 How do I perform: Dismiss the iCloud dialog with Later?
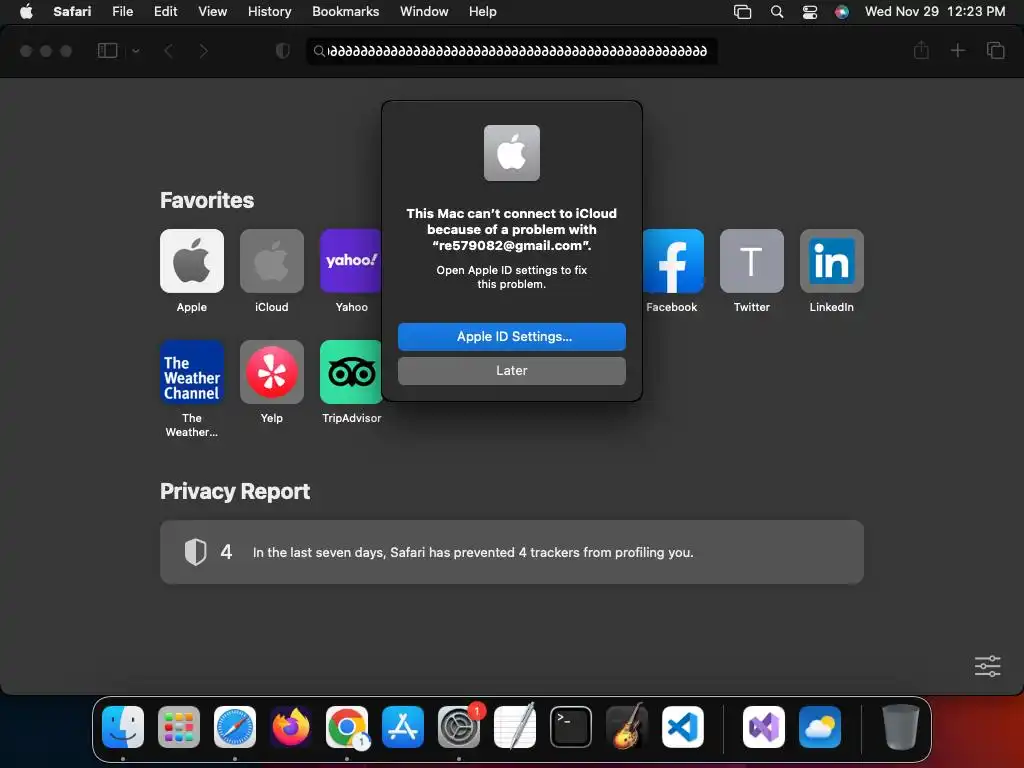tap(511, 370)
